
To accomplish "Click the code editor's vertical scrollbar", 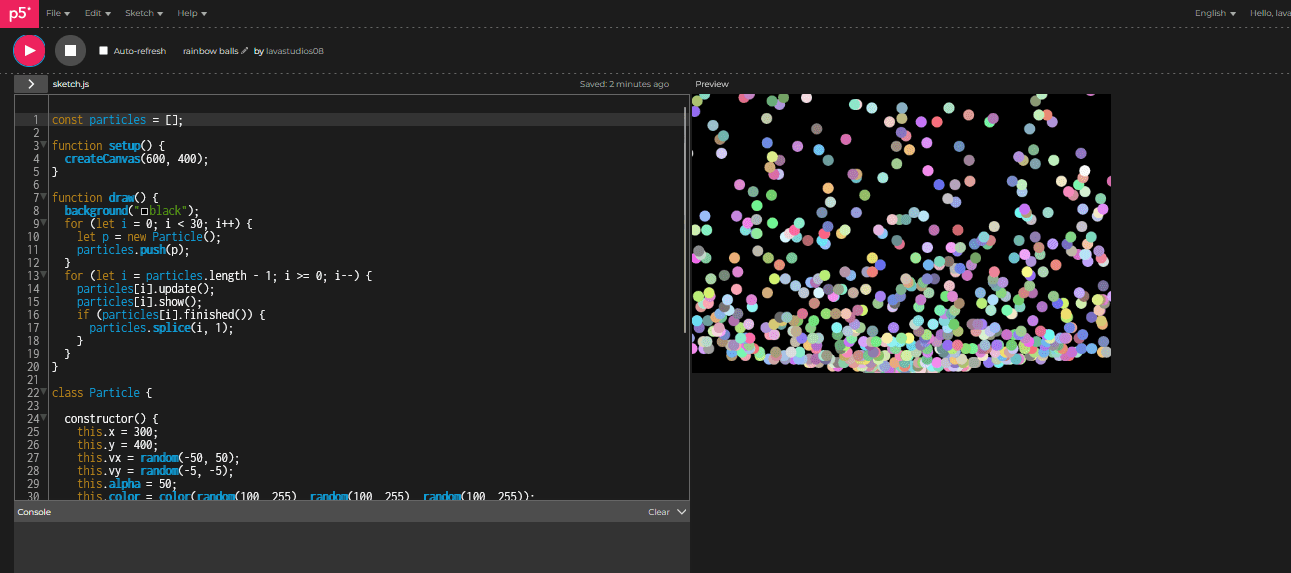I will pyautogui.click(x=685, y=220).
